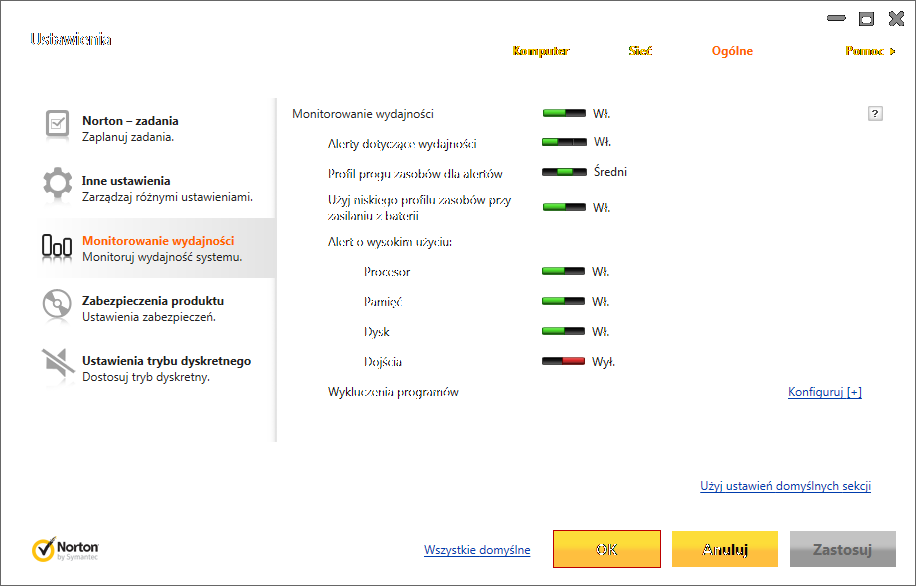916x586 pixels.
Task: Click the Norton zadania checklist icon
Action: coord(57,124)
